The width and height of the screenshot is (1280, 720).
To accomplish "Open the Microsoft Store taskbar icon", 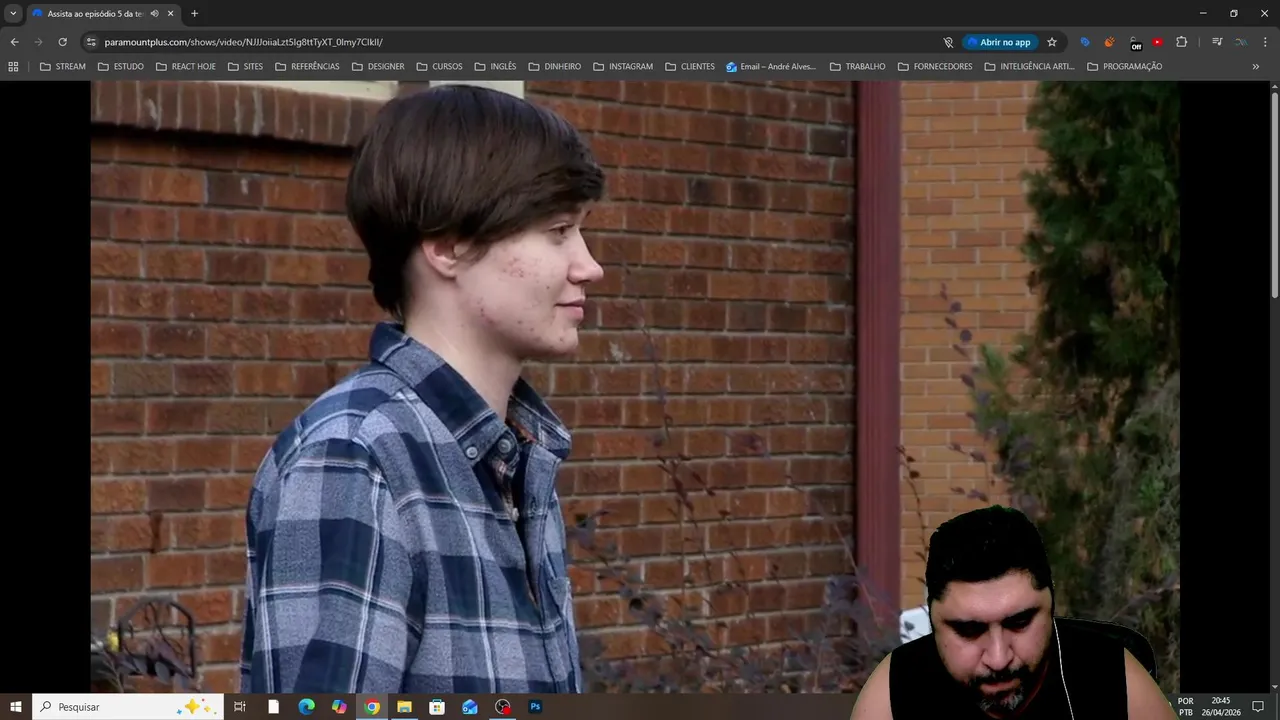I will [437, 707].
